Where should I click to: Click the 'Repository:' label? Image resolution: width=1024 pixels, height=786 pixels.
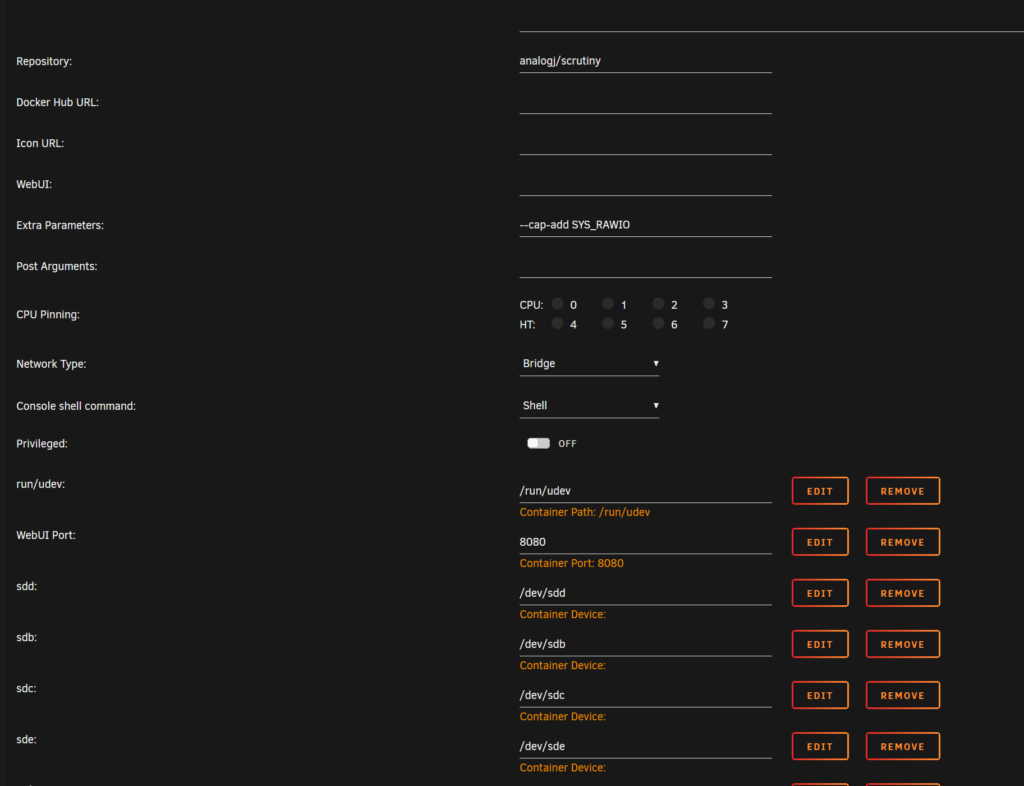point(44,61)
